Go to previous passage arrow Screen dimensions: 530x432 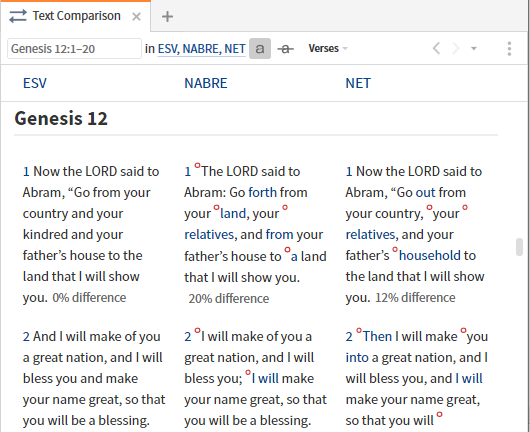click(436, 48)
